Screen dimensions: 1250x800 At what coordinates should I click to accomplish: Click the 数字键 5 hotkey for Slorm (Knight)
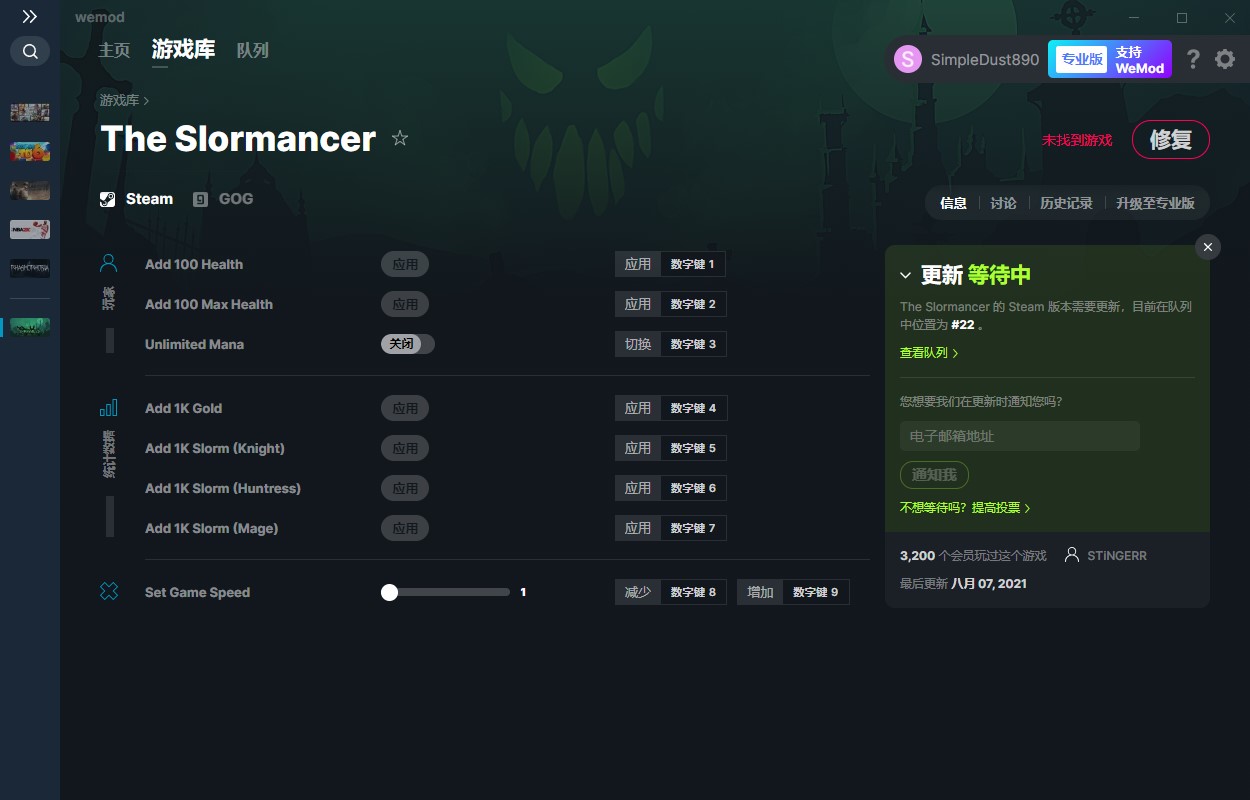[x=693, y=448]
